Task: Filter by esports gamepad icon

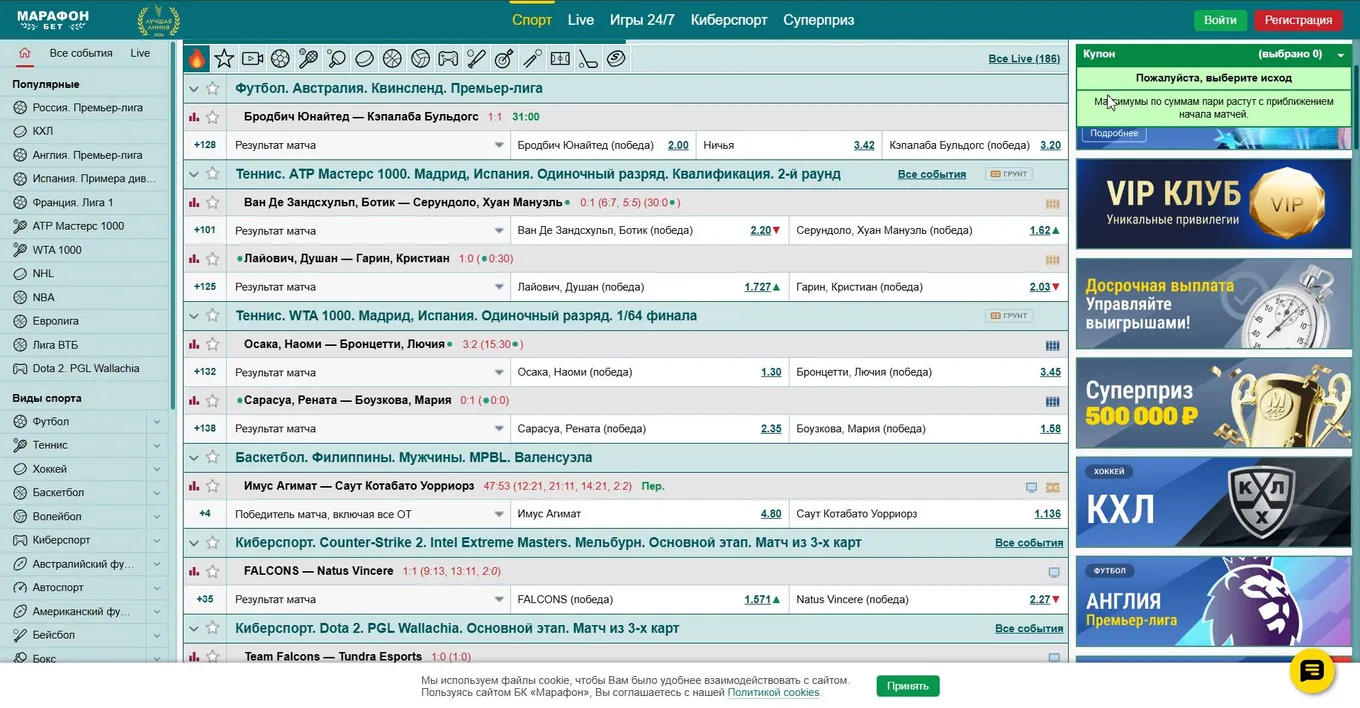Action: 449,59
